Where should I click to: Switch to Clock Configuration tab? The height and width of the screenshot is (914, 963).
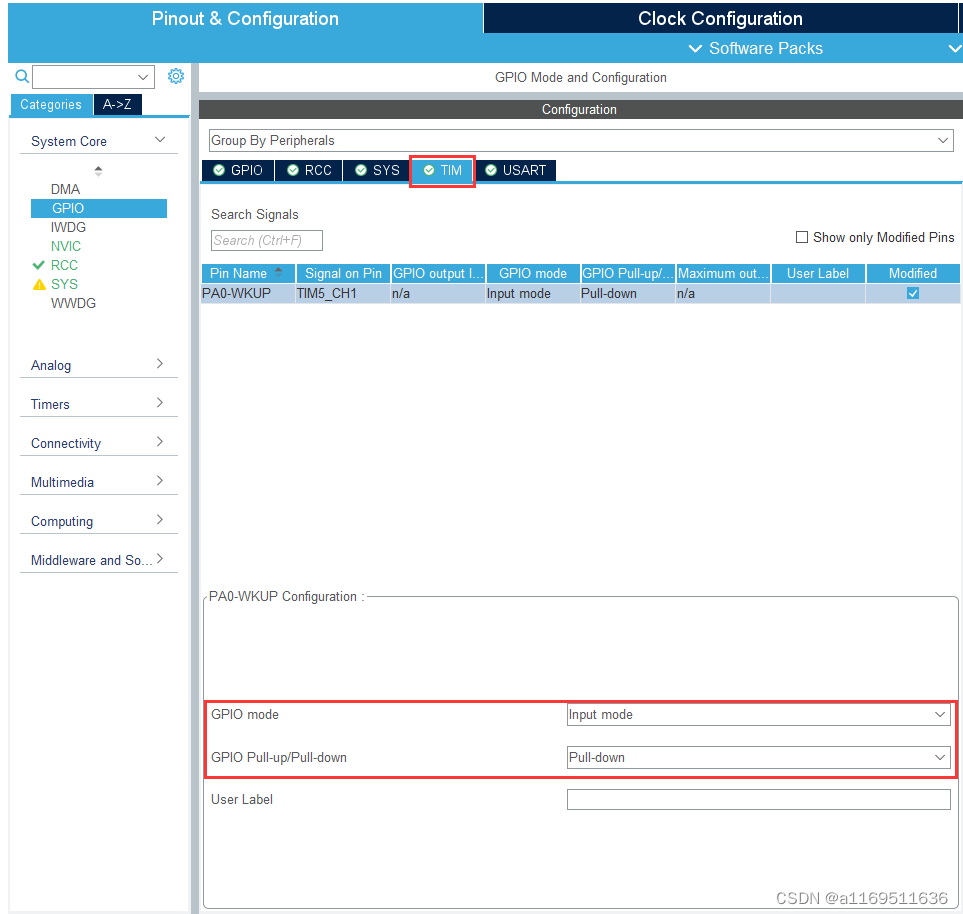coord(720,18)
